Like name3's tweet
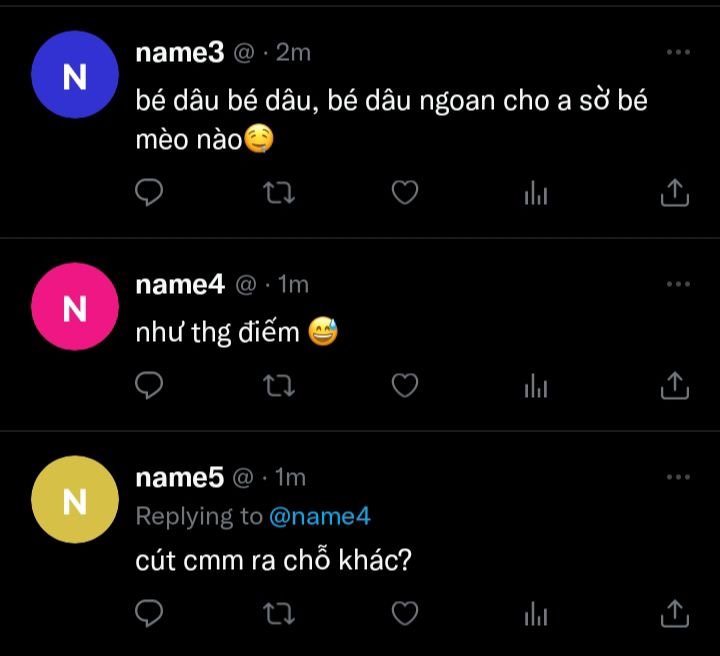Screen dimensions: 720x656 click(404, 192)
